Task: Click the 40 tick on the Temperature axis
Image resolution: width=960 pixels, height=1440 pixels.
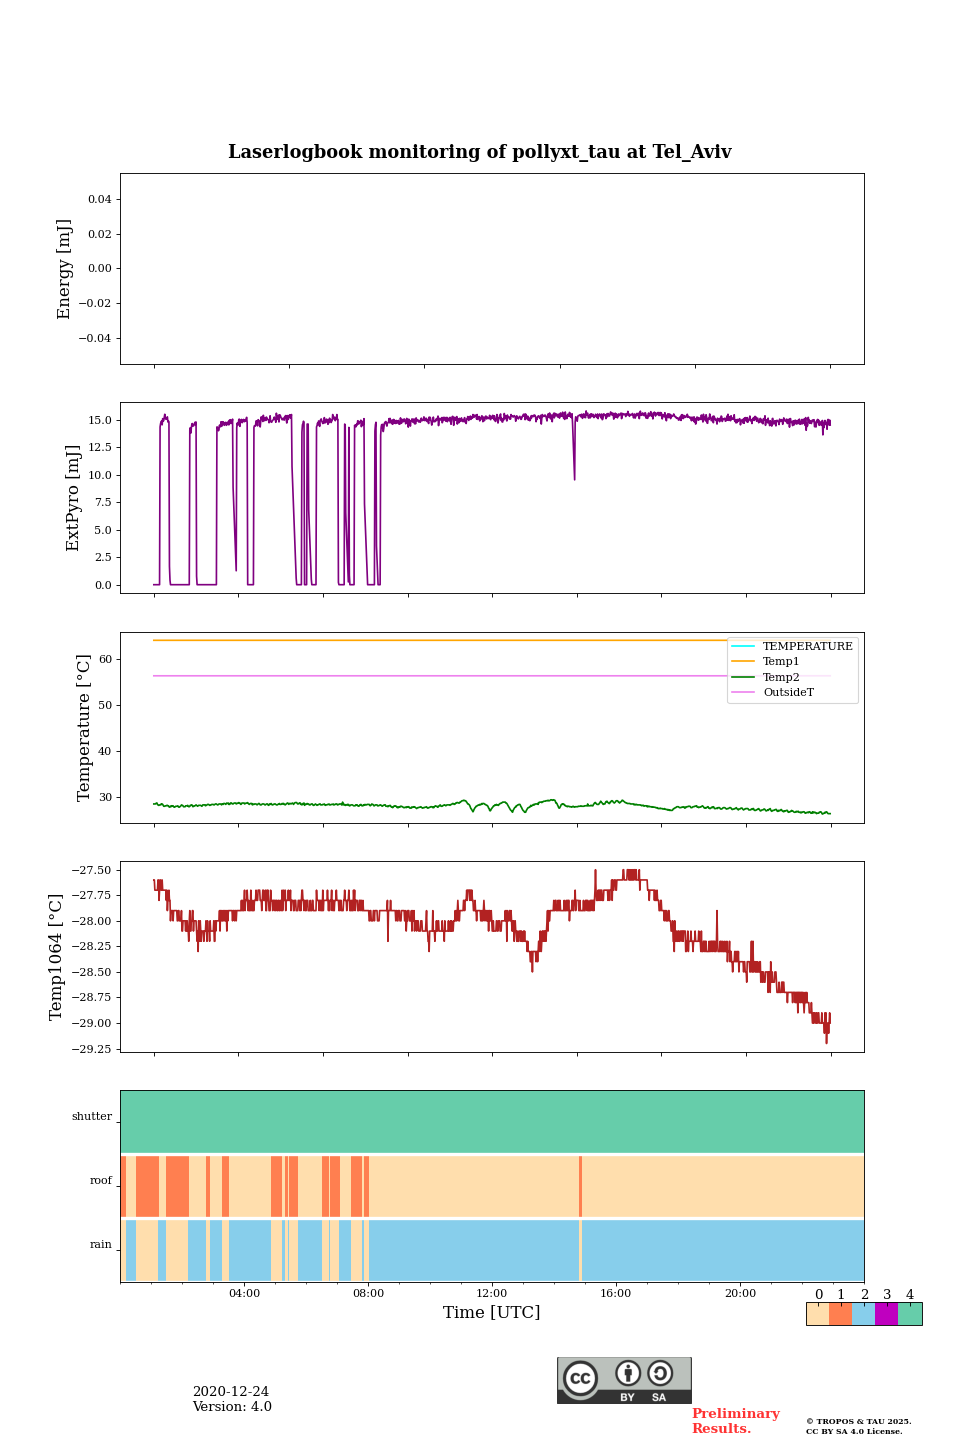Action: point(106,751)
